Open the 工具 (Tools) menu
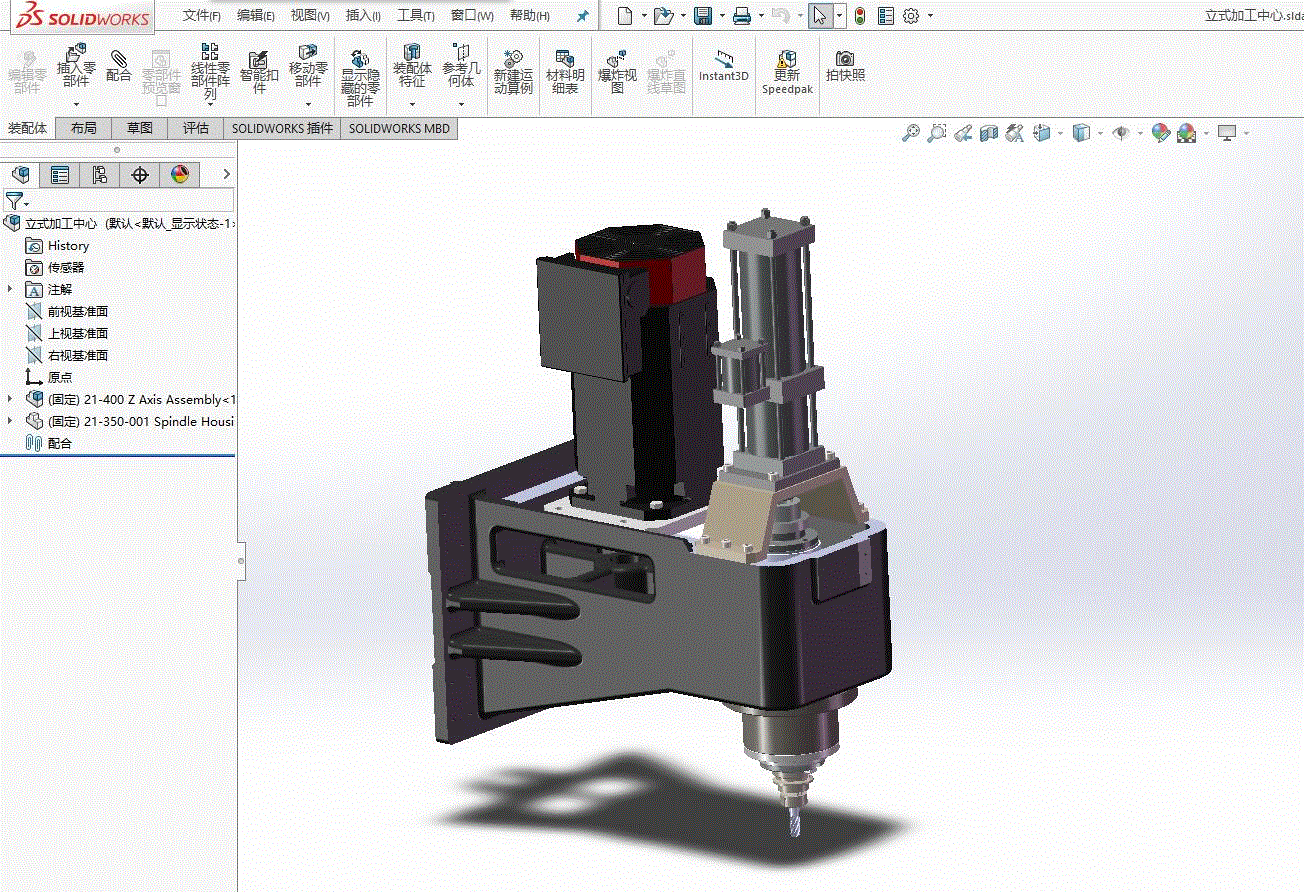The width and height of the screenshot is (1304, 892). [415, 16]
